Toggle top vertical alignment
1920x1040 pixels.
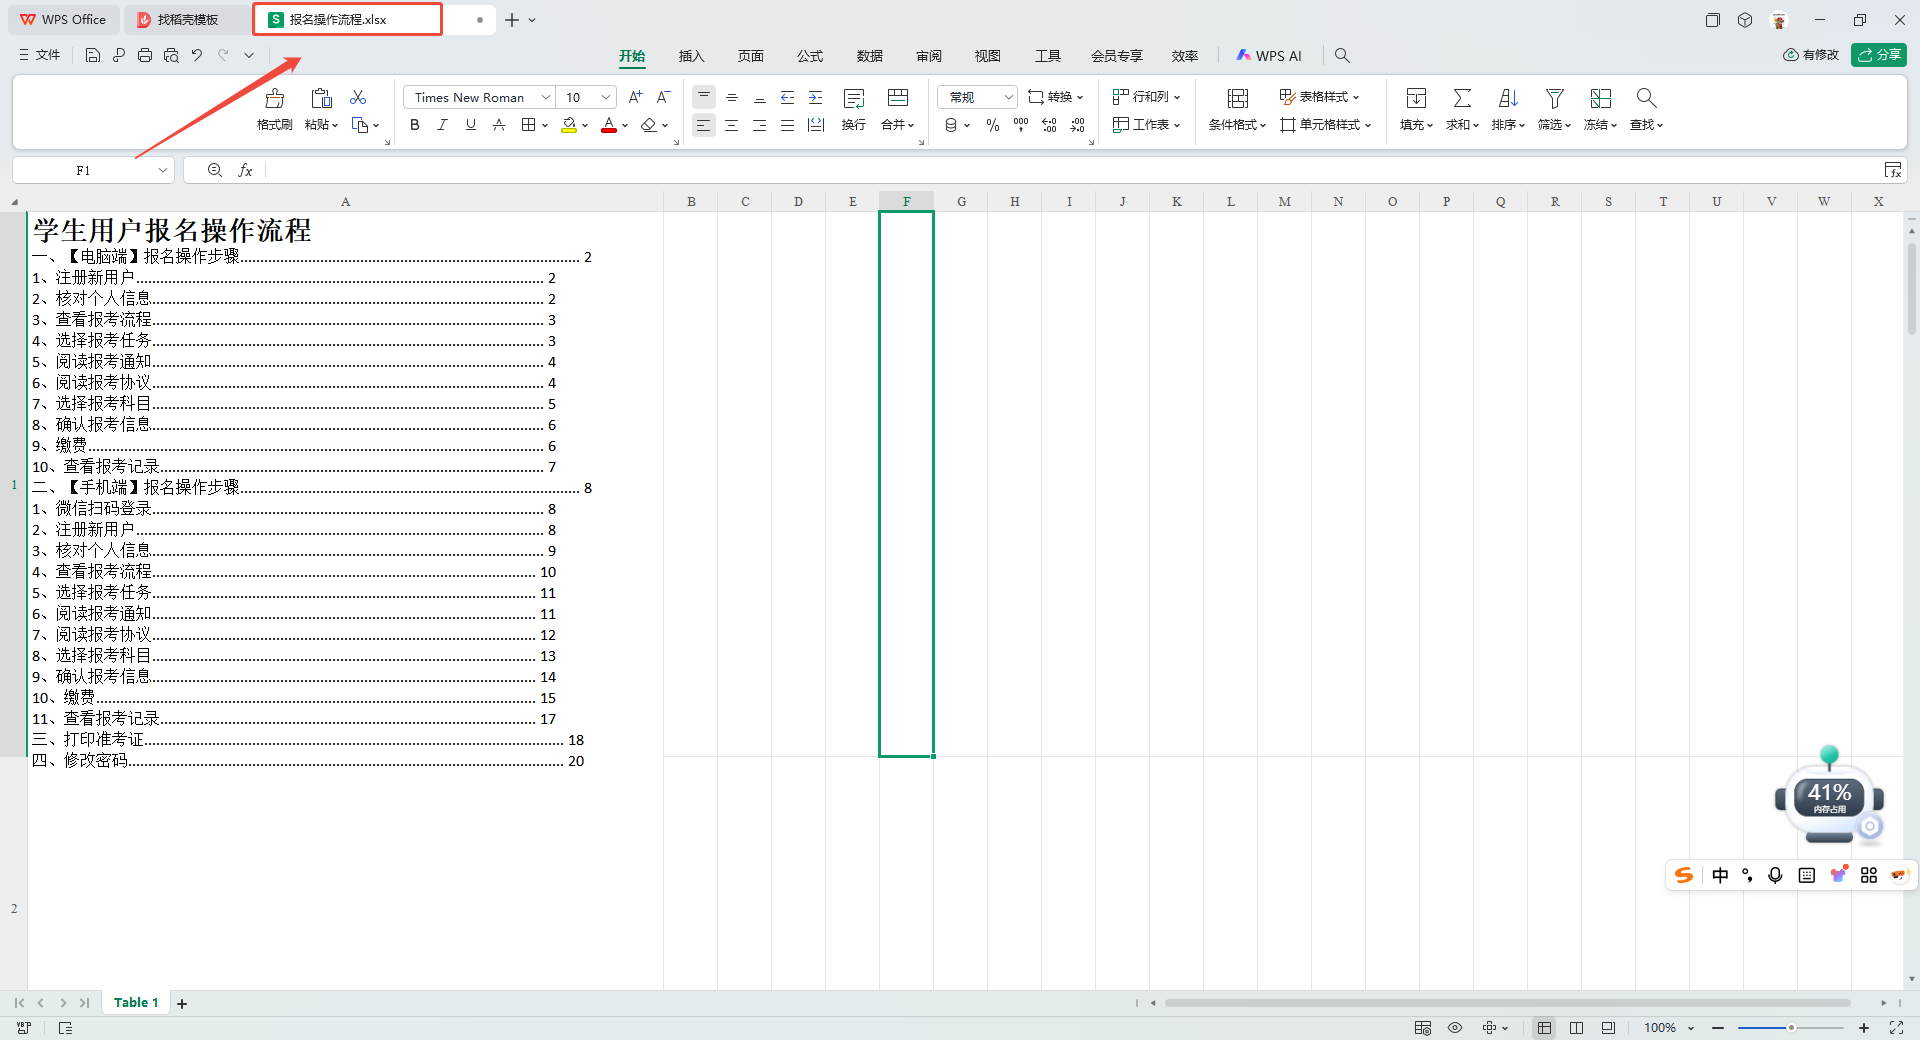pyautogui.click(x=704, y=97)
